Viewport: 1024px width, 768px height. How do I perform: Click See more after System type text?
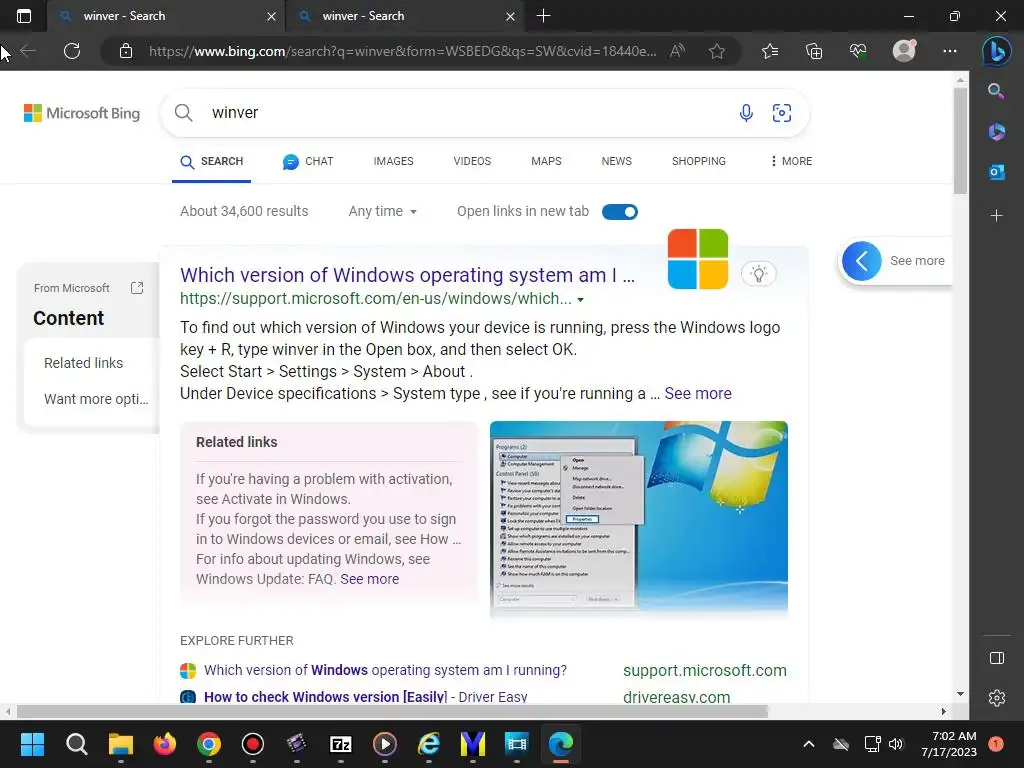[x=698, y=394]
